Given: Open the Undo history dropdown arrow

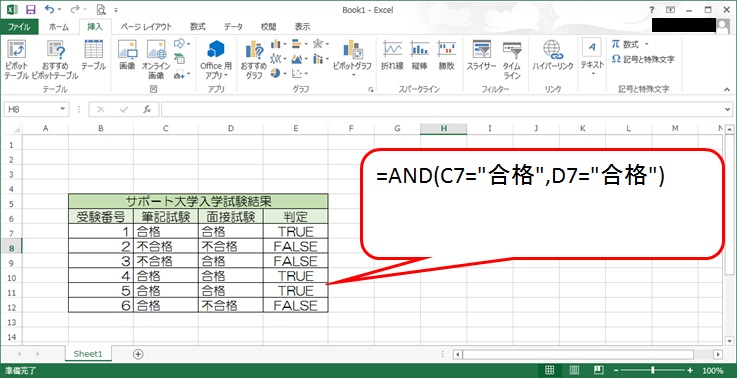Looking at the screenshot, I should point(60,9).
